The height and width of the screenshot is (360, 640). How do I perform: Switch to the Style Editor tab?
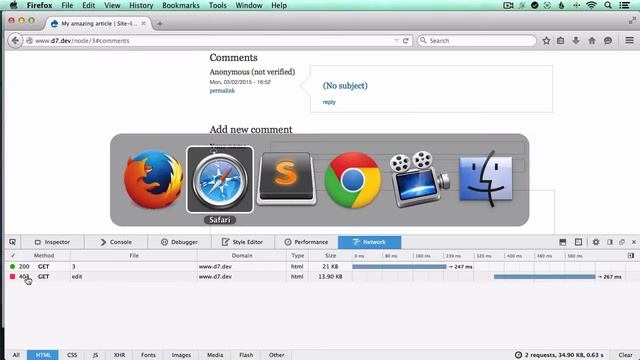[x=243, y=242]
